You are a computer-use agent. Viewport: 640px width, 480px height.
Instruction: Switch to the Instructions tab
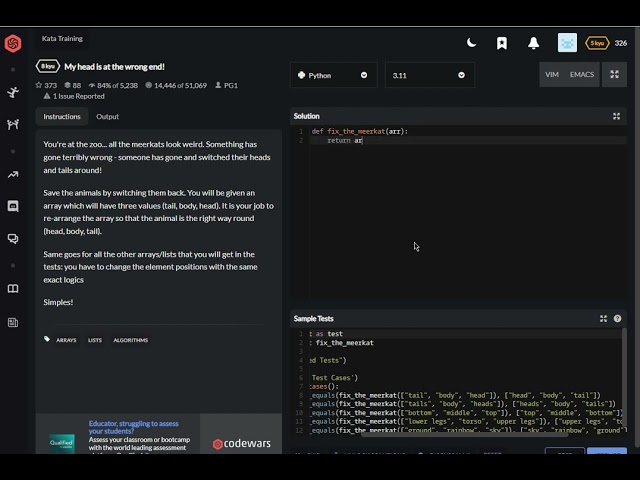pos(62,117)
